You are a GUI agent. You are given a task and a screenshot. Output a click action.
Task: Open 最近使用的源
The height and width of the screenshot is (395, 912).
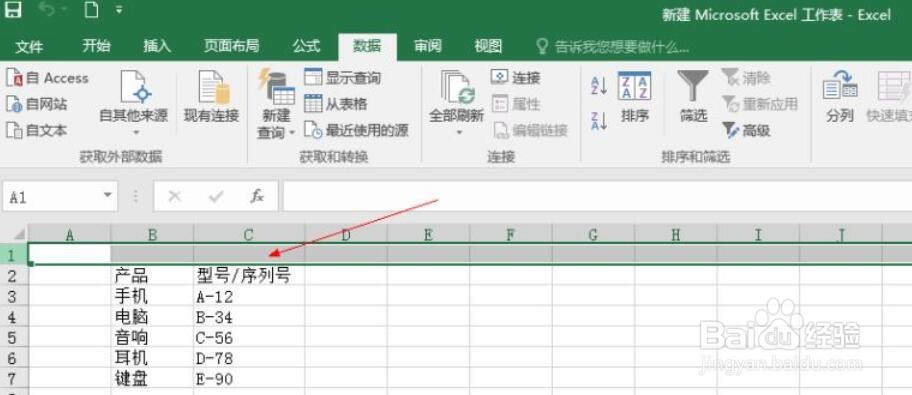tap(357, 130)
